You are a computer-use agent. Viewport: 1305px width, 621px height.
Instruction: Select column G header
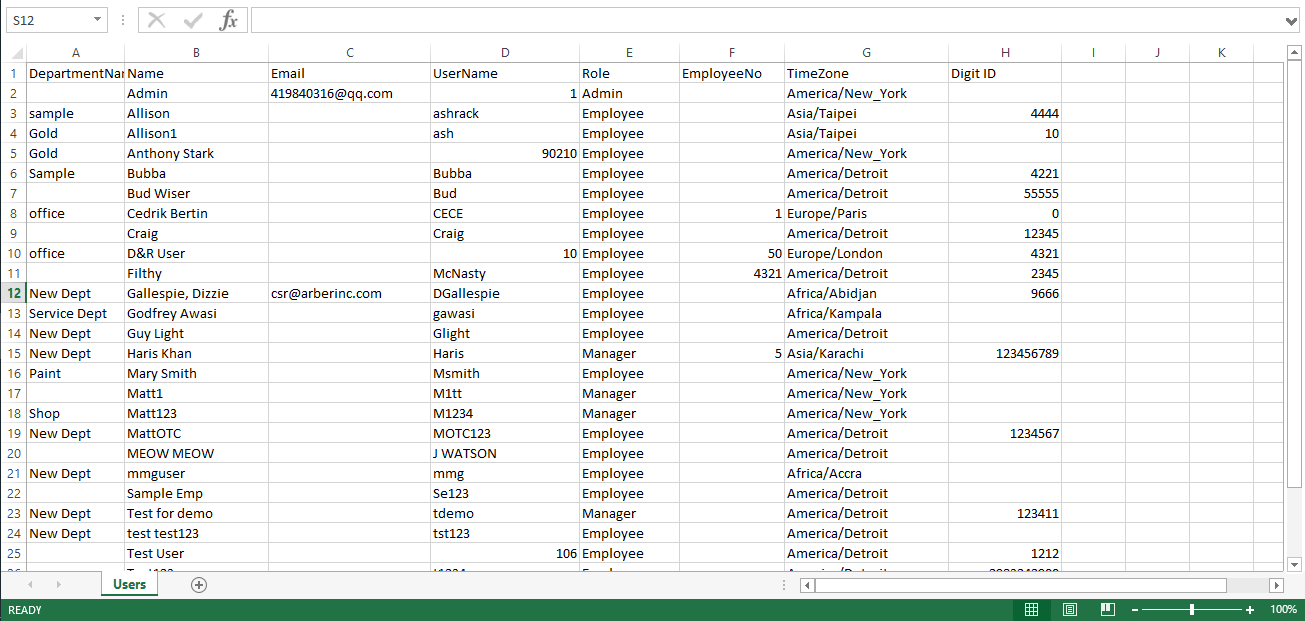pos(867,53)
